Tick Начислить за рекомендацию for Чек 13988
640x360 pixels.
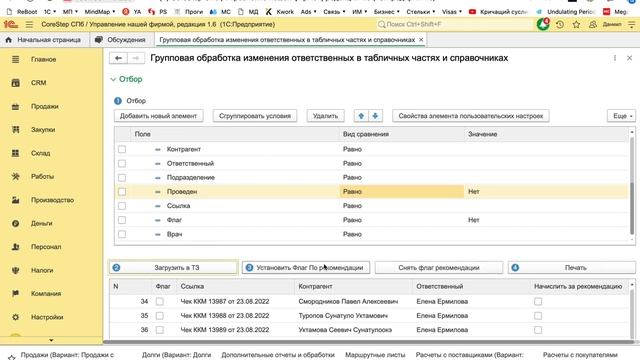pyautogui.click(x=538, y=316)
